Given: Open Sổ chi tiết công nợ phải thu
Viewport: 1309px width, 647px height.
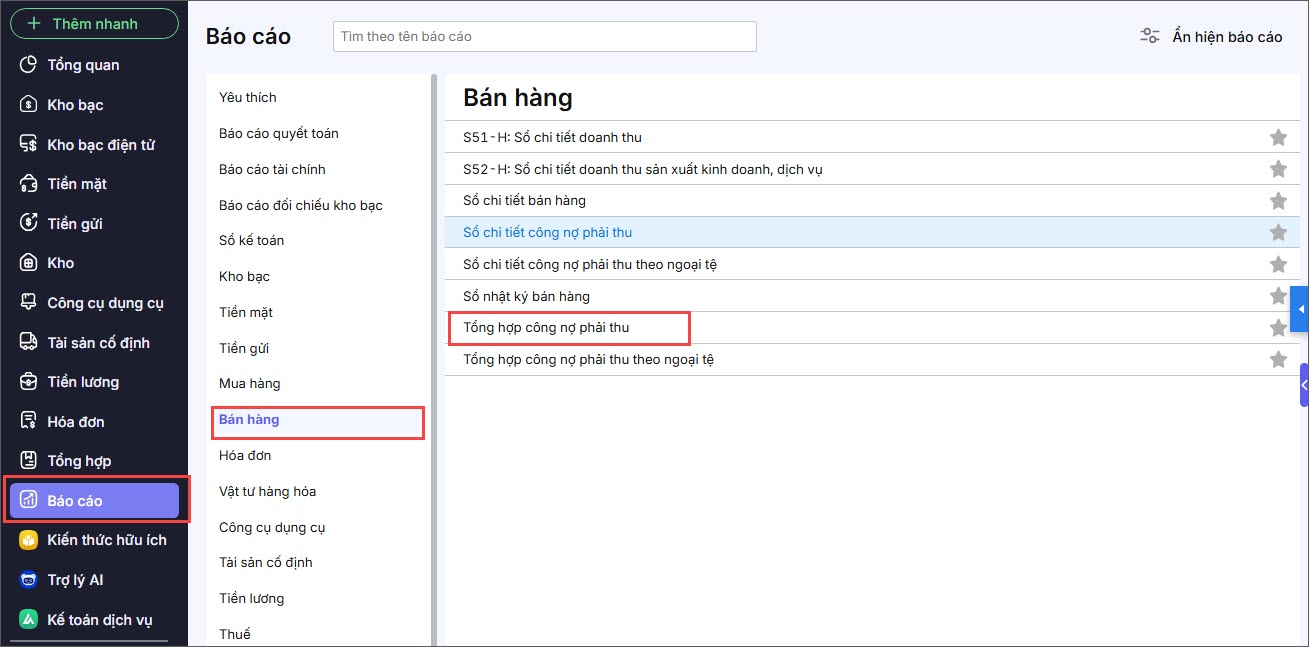Looking at the screenshot, I should pos(548,232).
